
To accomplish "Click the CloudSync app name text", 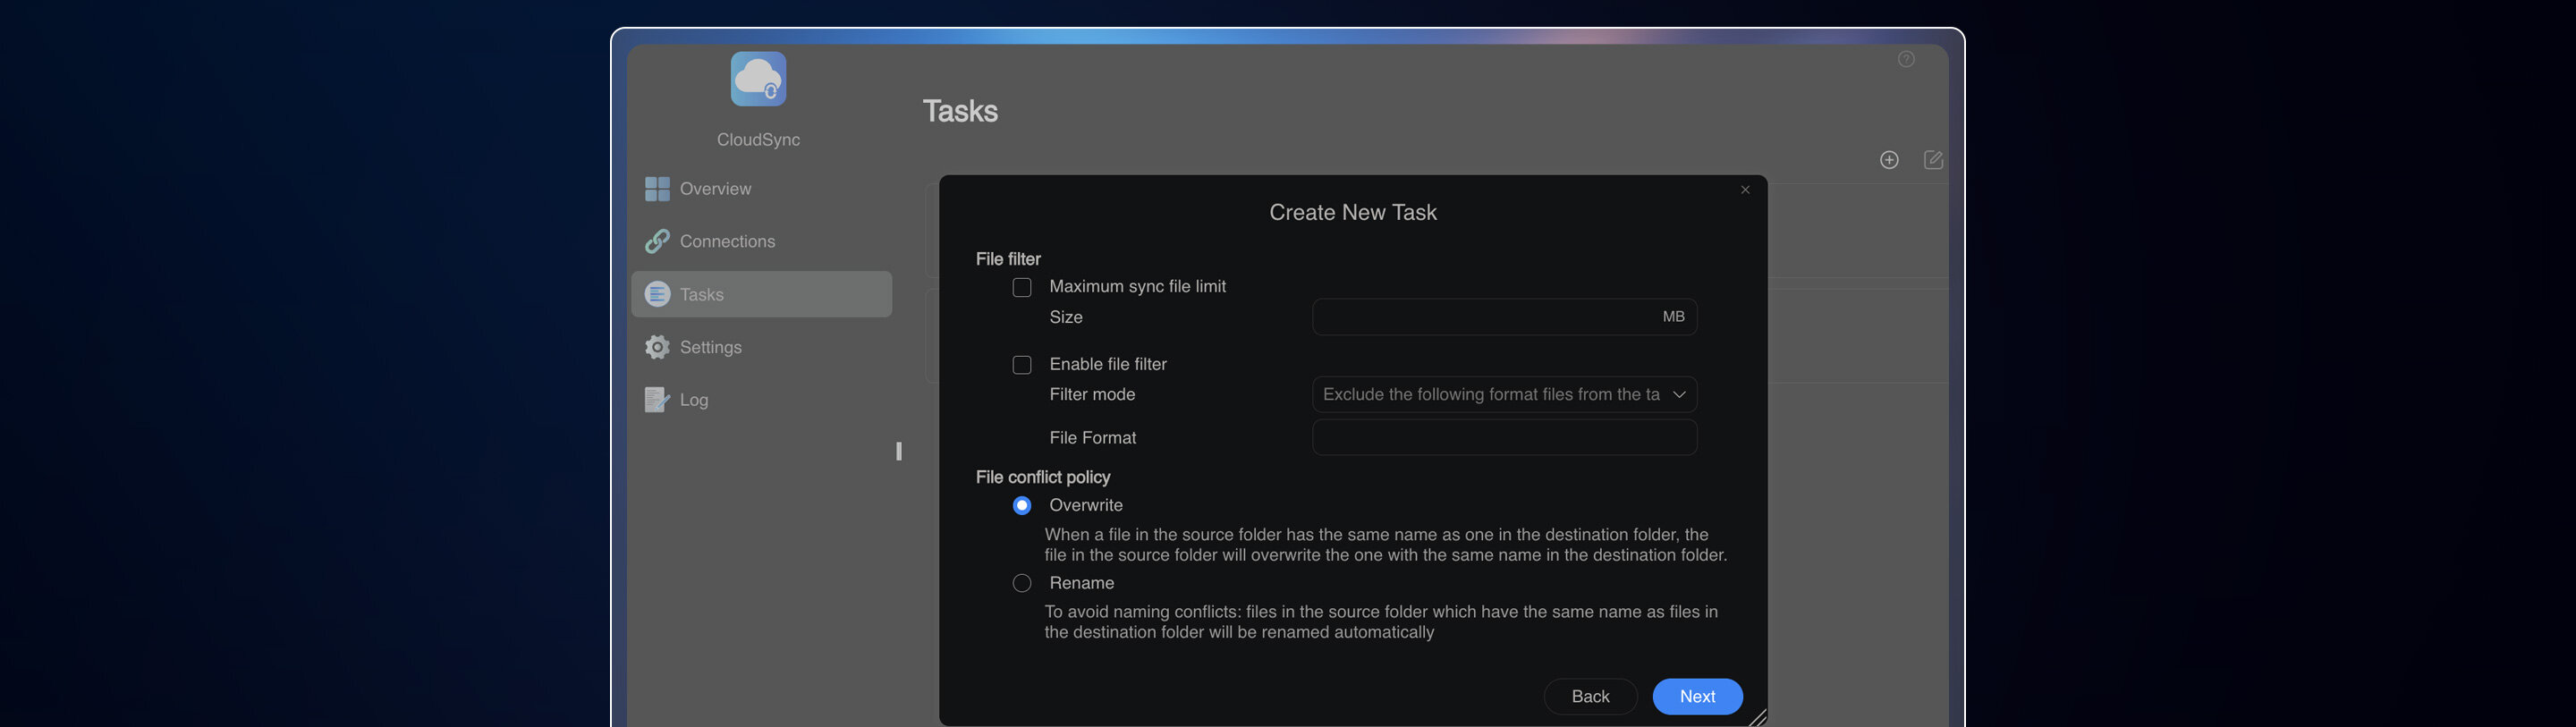I will (x=758, y=140).
